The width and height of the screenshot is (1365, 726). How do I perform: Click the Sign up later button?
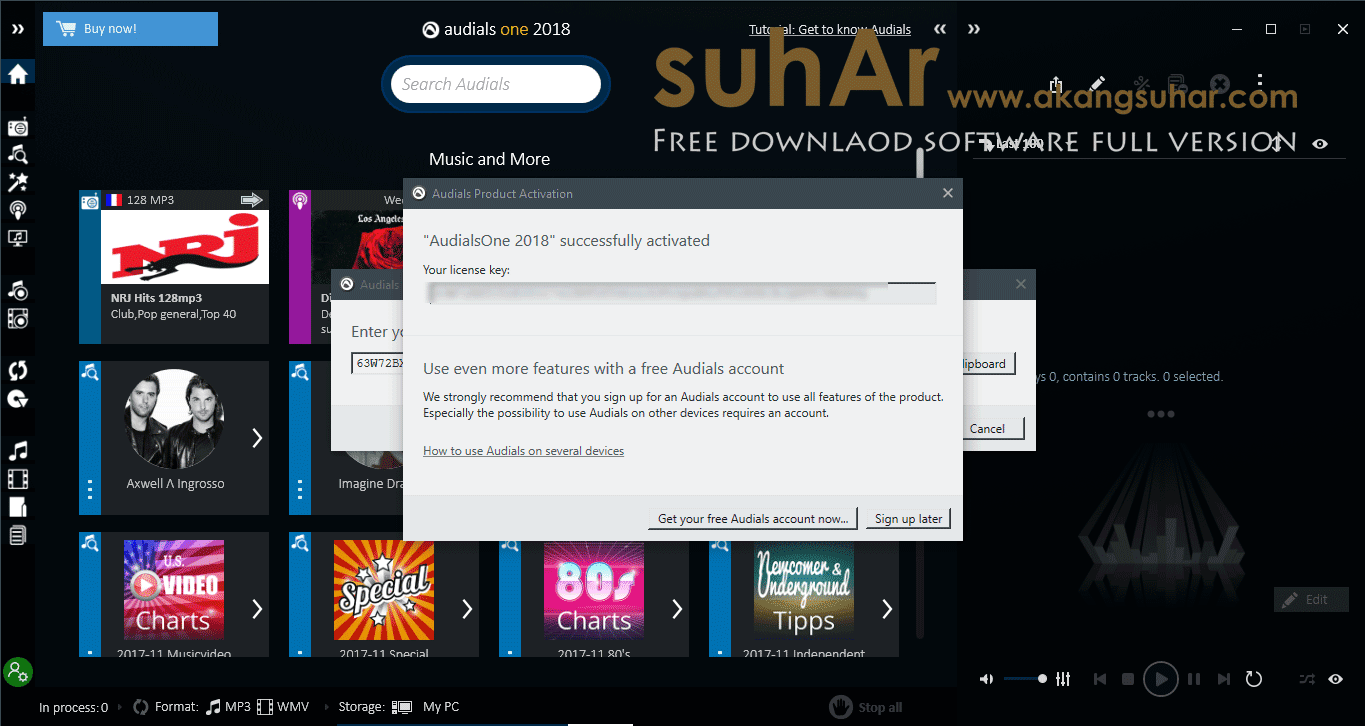(908, 519)
